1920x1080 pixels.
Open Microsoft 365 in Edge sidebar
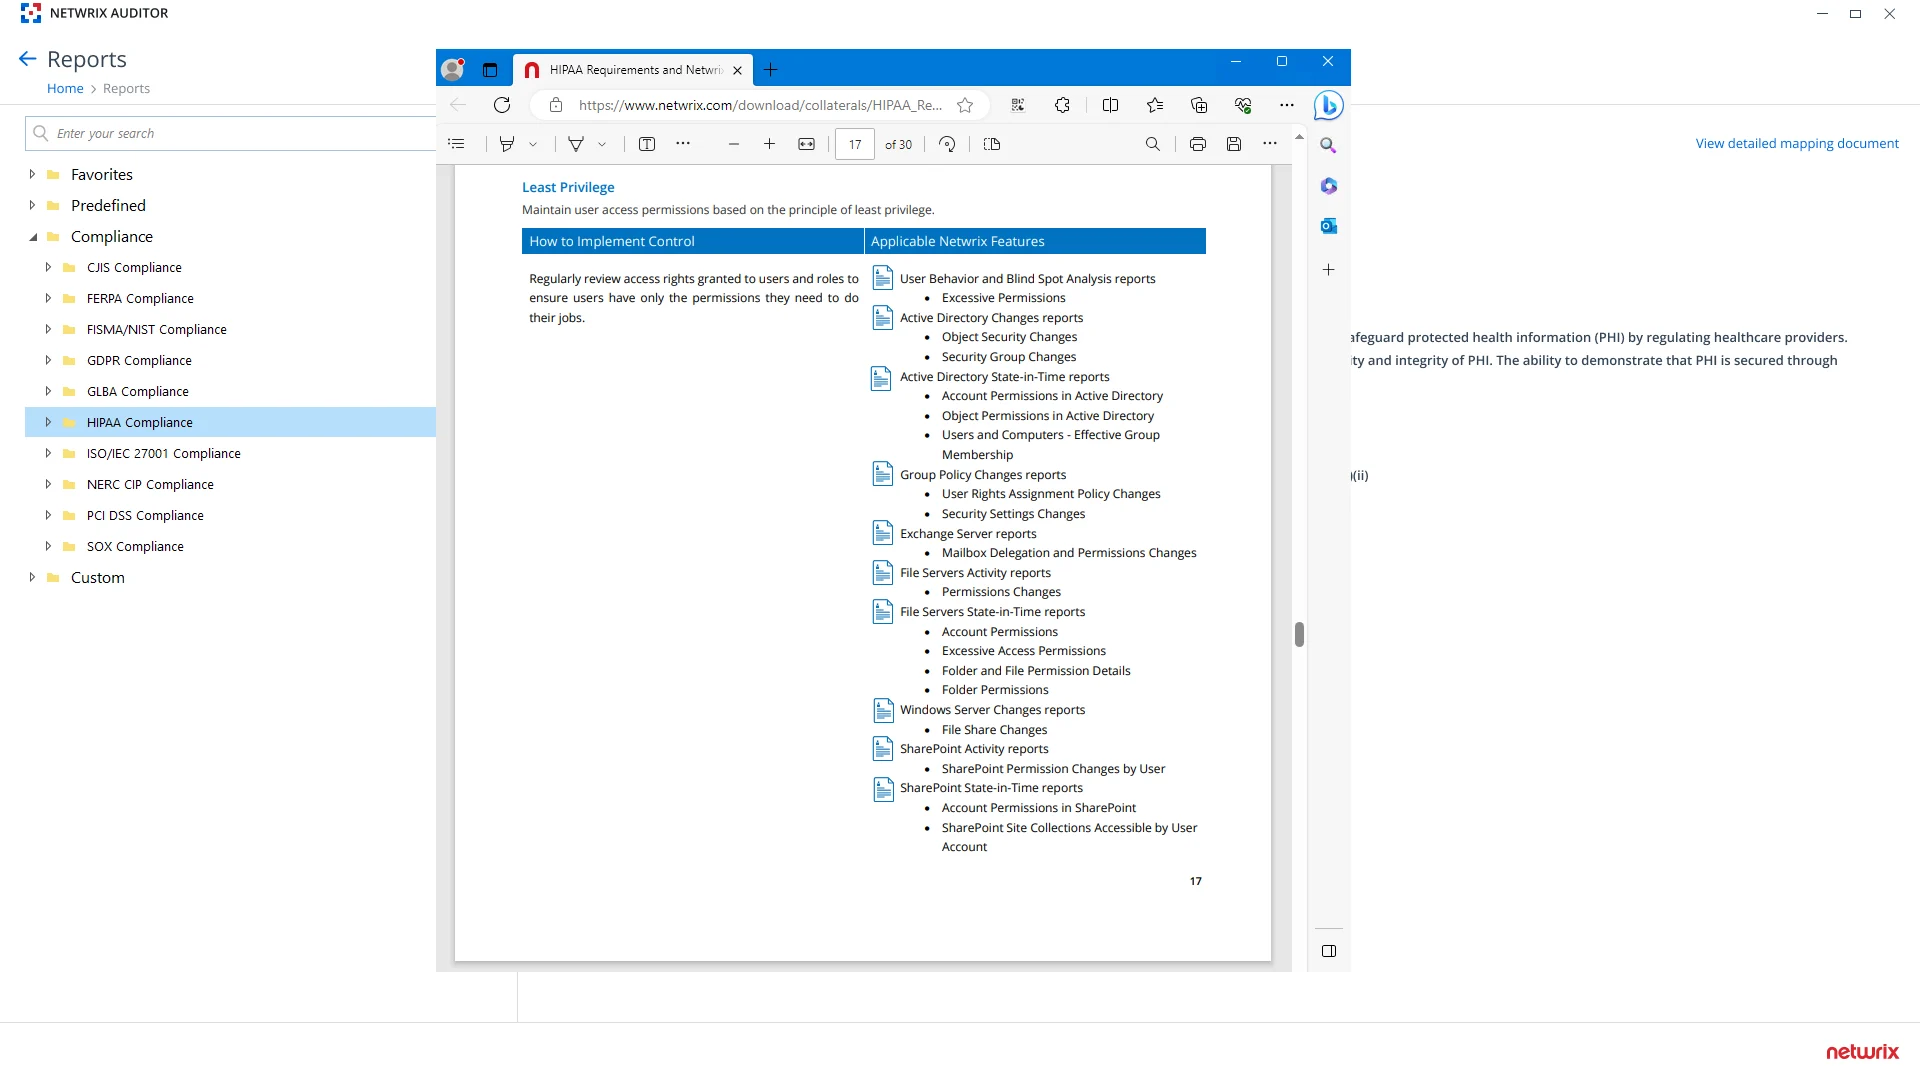point(1329,186)
